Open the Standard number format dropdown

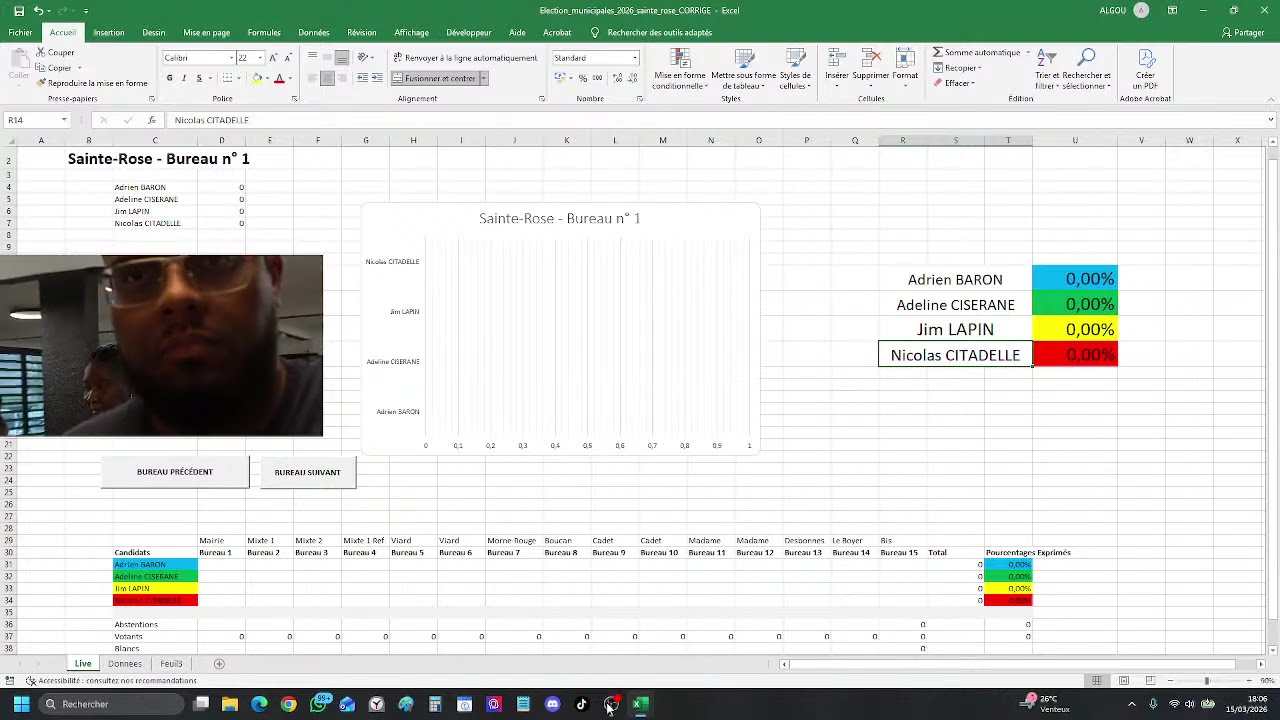(635, 58)
